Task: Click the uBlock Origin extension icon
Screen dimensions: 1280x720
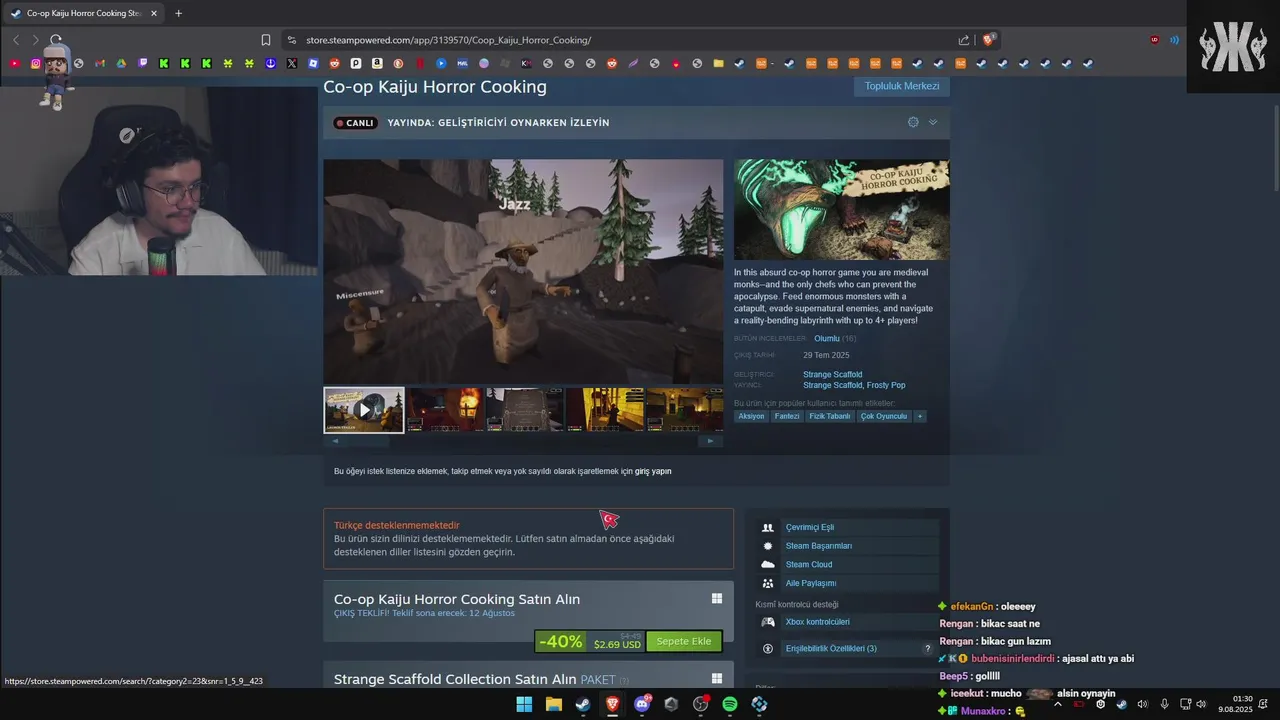Action: coord(1155,40)
